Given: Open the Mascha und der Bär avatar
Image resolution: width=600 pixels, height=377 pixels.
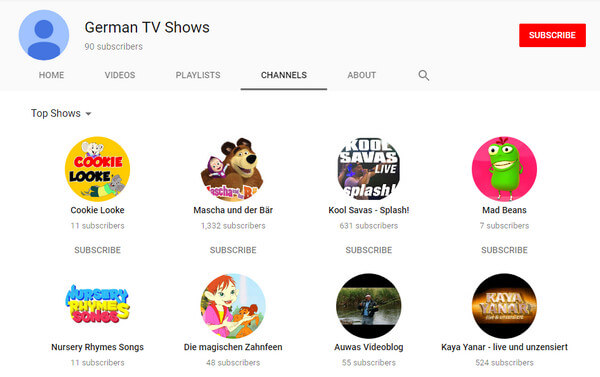Looking at the screenshot, I should click(x=233, y=169).
